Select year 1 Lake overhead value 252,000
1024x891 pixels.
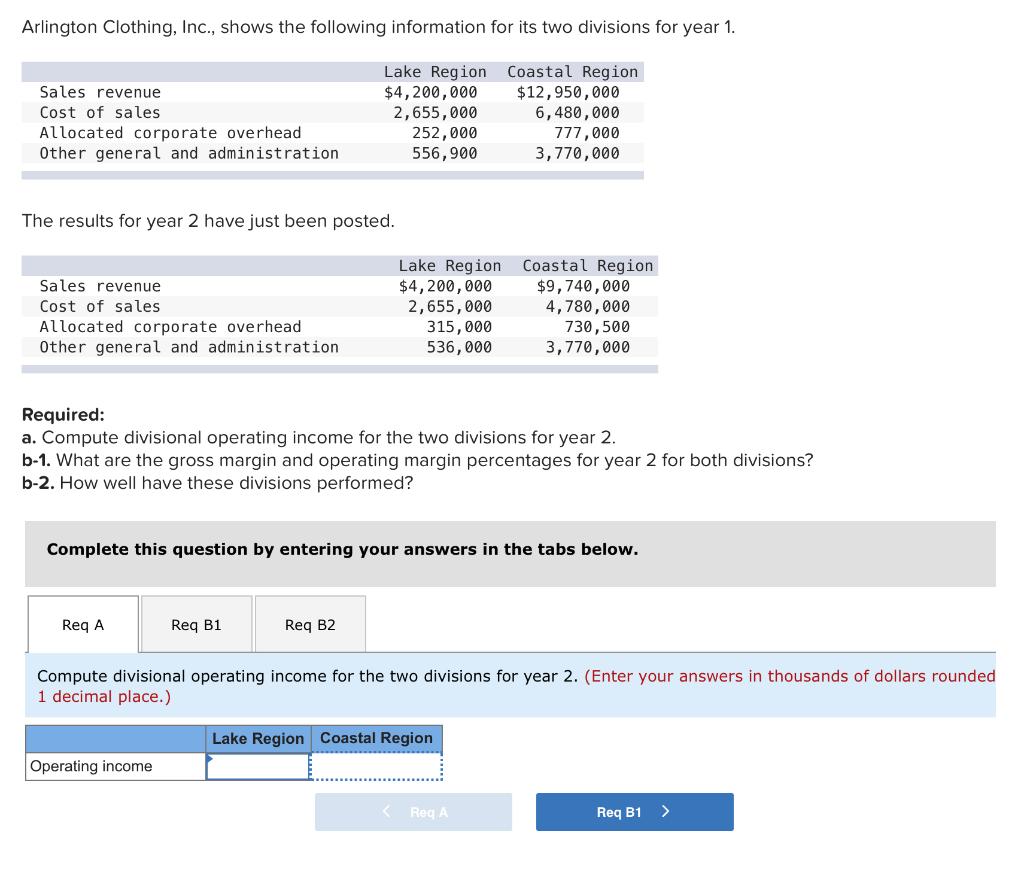(x=444, y=133)
